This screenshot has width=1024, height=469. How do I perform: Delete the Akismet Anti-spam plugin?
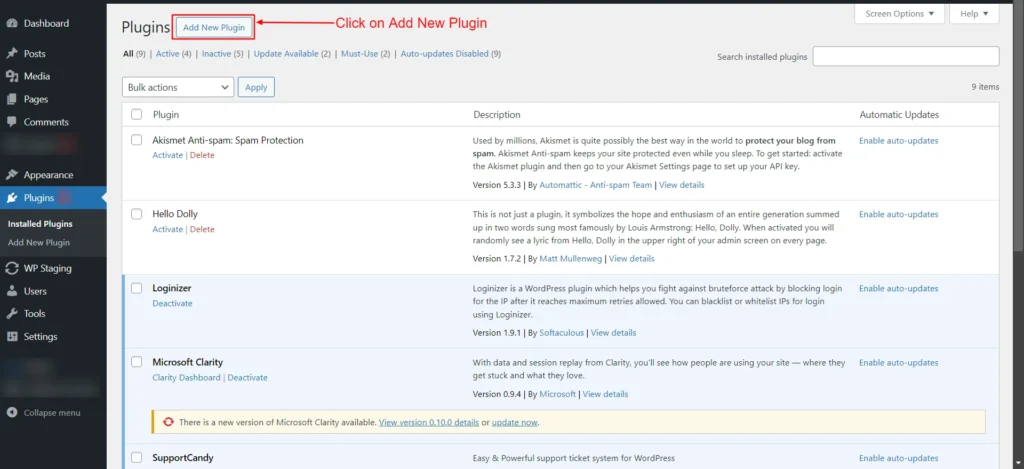pyautogui.click(x=202, y=155)
